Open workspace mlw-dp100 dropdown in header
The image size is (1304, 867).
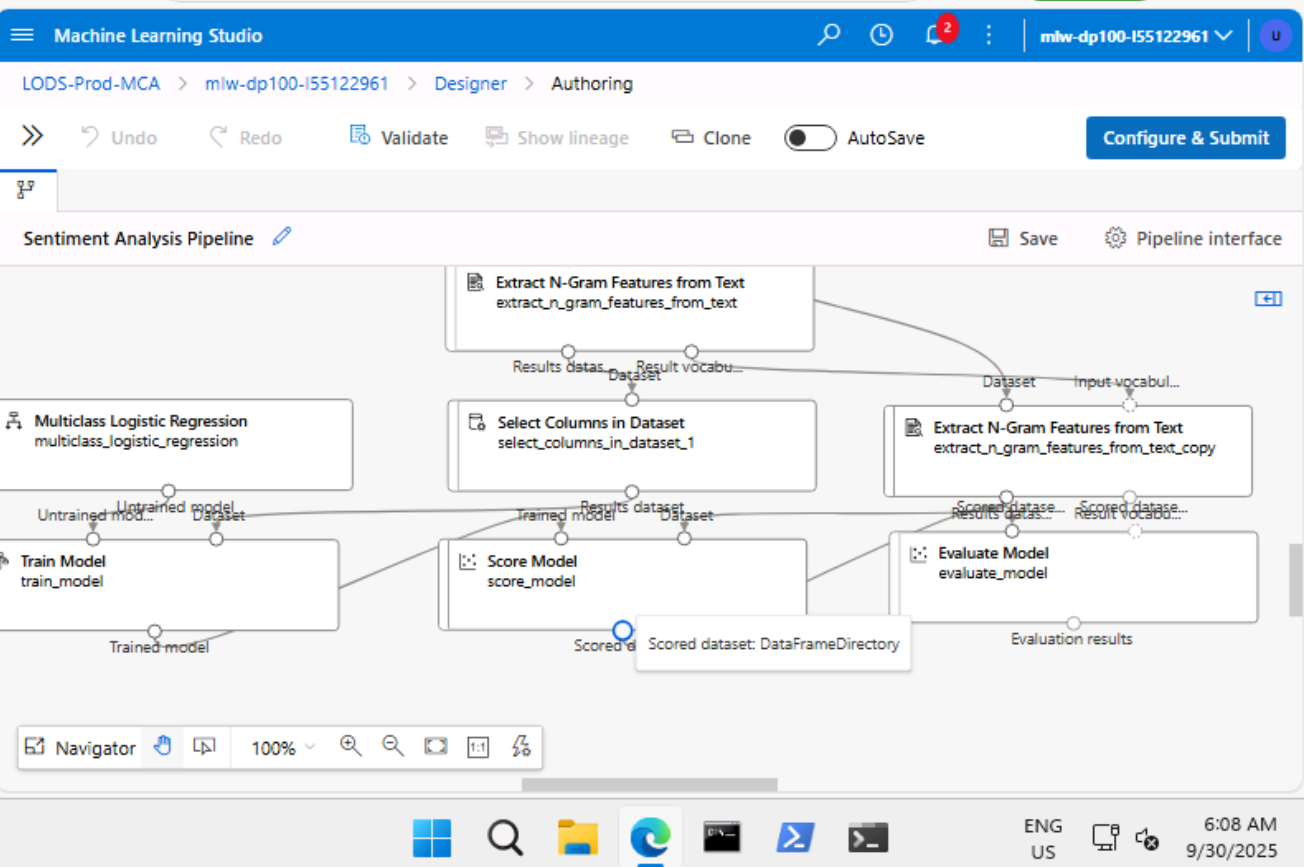[1137, 36]
